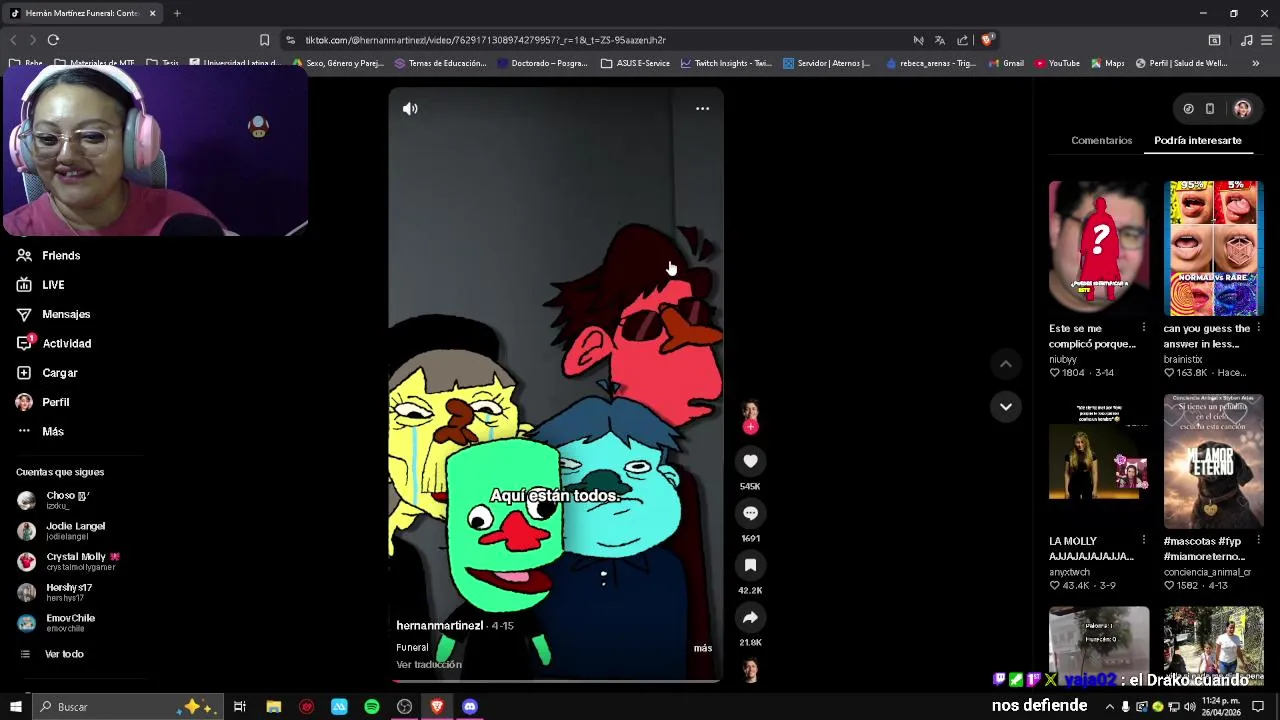Viewport: 1280px width, 720px height.
Task: Open LIVE in the TikTok sidebar
Action: [x=53, y=285]
